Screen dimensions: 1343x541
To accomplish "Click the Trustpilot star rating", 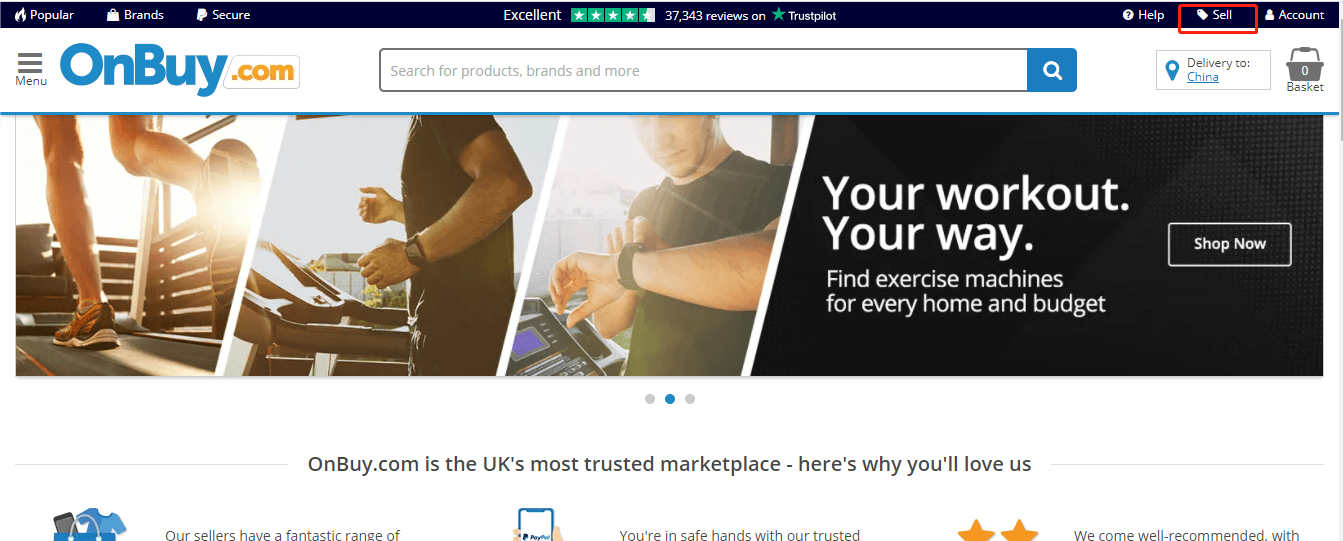I will pos(613,15).
